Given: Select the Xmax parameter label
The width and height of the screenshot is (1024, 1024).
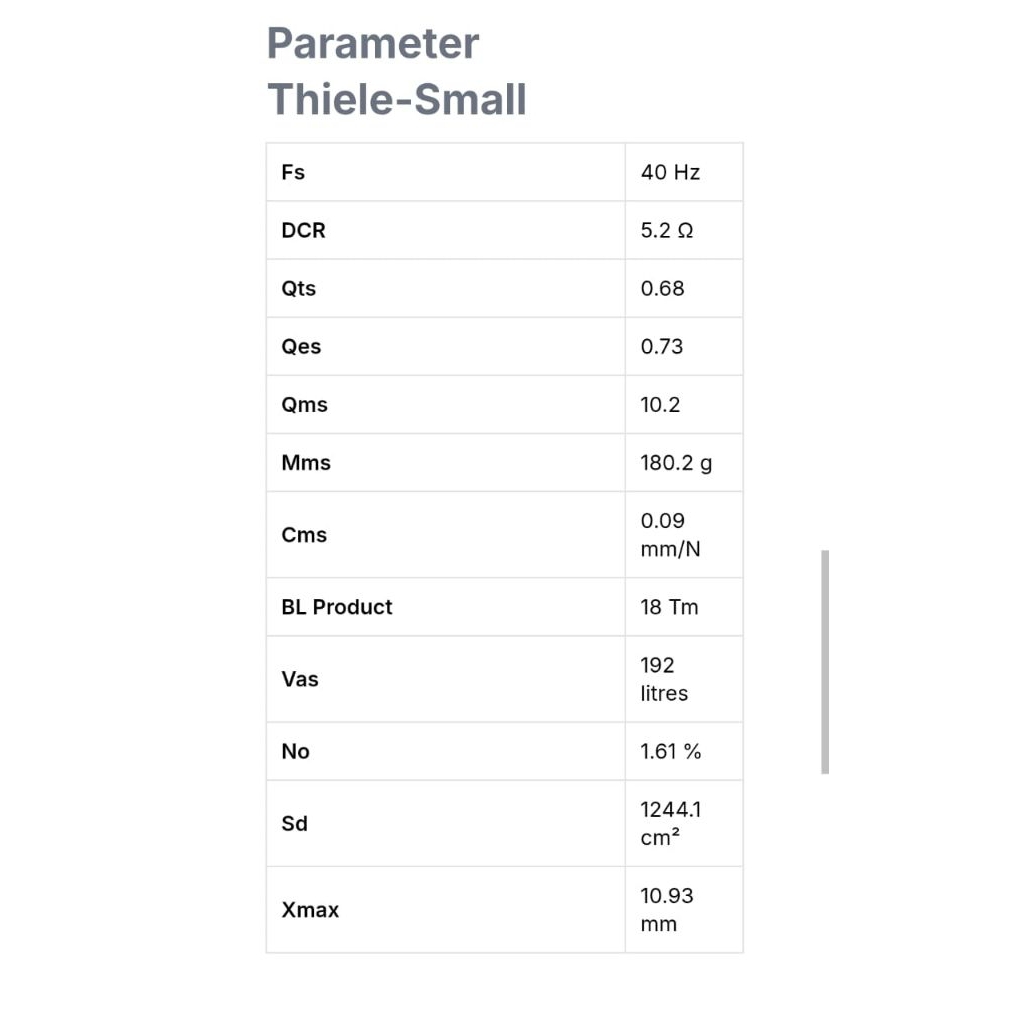Looking at the screenshot, I should click(310, 909).
